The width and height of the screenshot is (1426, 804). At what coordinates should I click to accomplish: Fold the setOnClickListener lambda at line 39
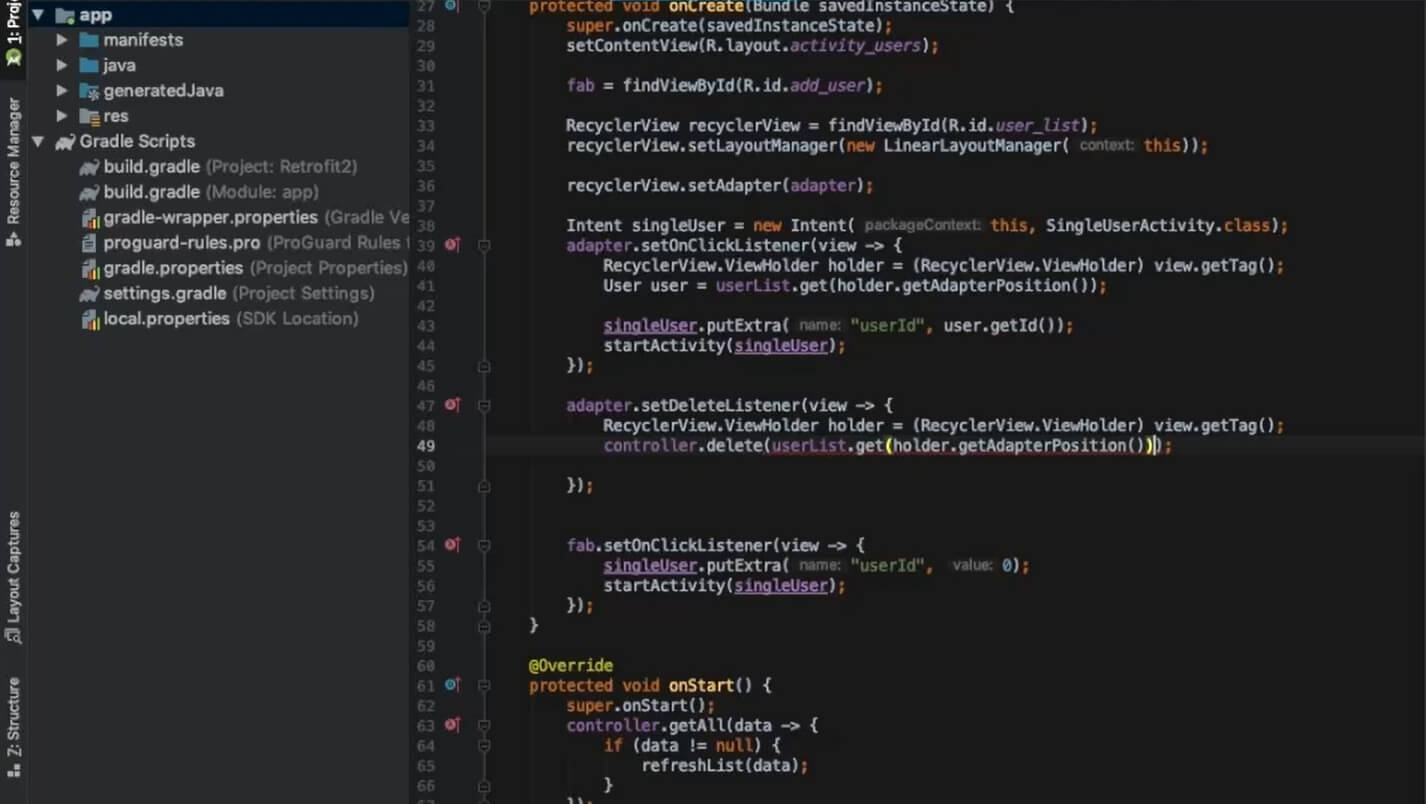pyautogui.click(x=484, y=245)
